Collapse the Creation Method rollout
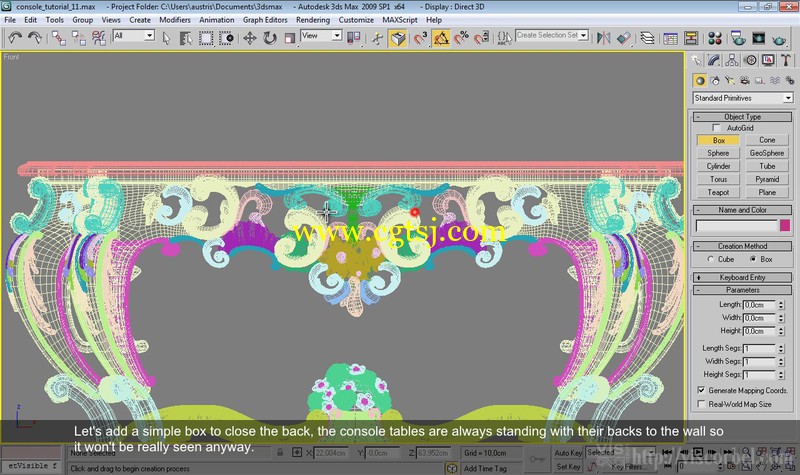This screenshot has height=475, width=800. tap(742, 246)
